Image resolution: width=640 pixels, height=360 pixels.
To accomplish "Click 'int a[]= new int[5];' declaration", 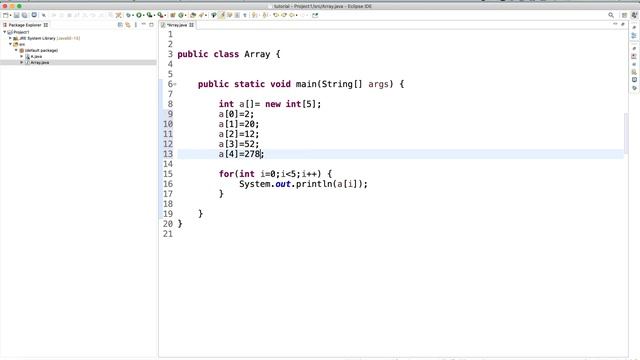I will tap(270, 104).
